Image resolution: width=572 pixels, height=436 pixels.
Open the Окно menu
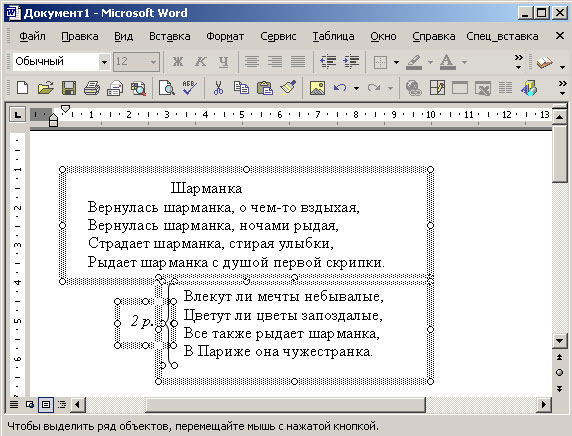coord(383,36)
